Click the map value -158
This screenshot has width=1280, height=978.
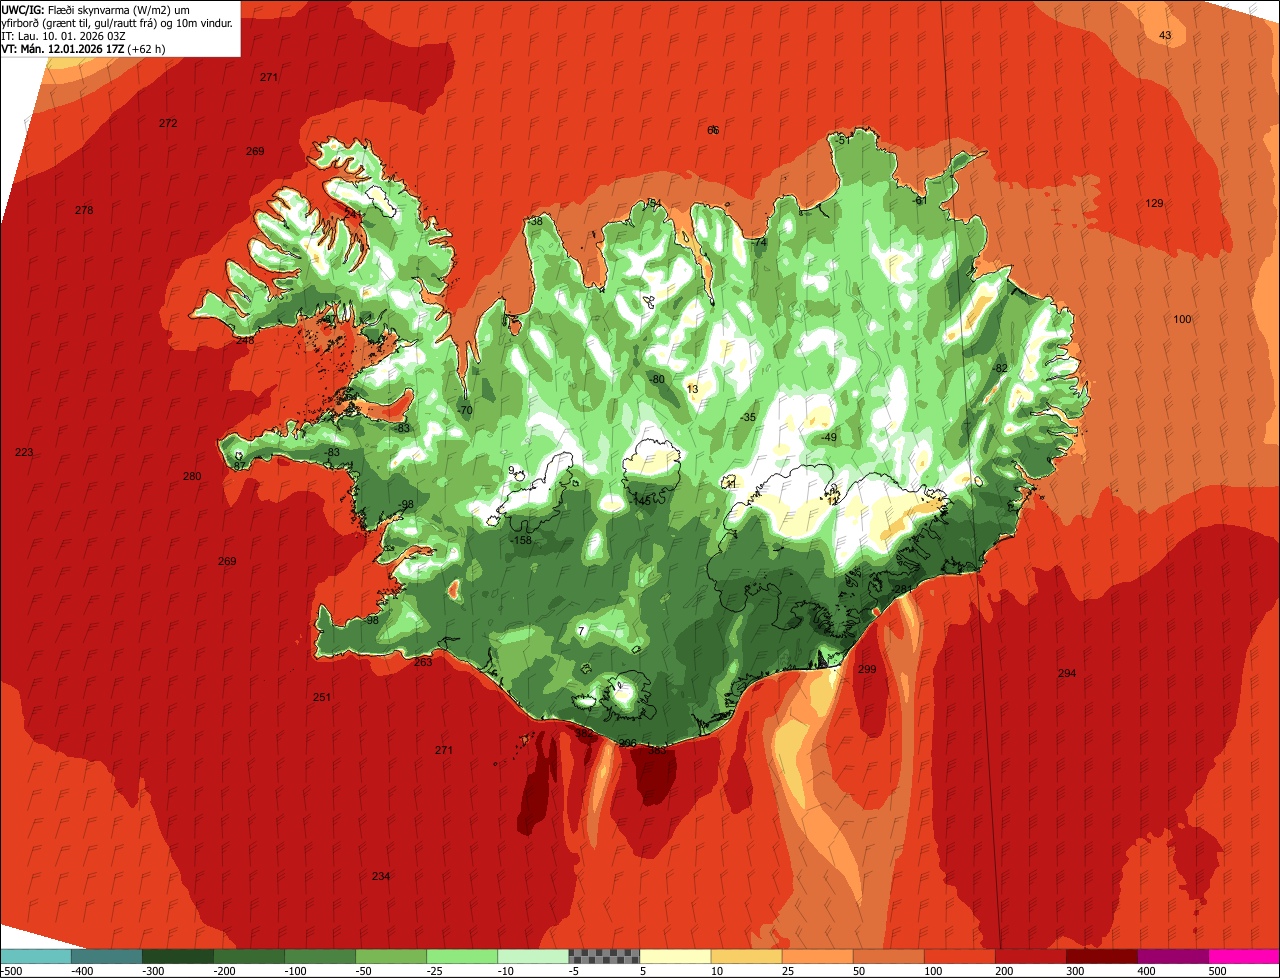[522, 540]
